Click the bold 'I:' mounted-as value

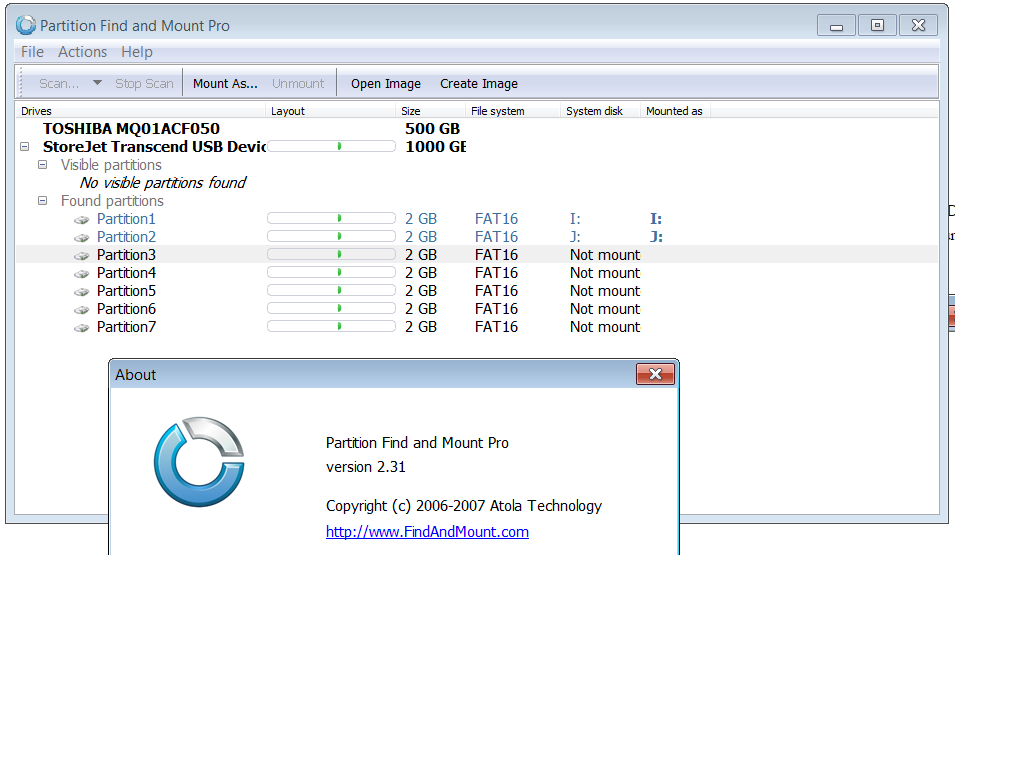(x=656, y=219)
